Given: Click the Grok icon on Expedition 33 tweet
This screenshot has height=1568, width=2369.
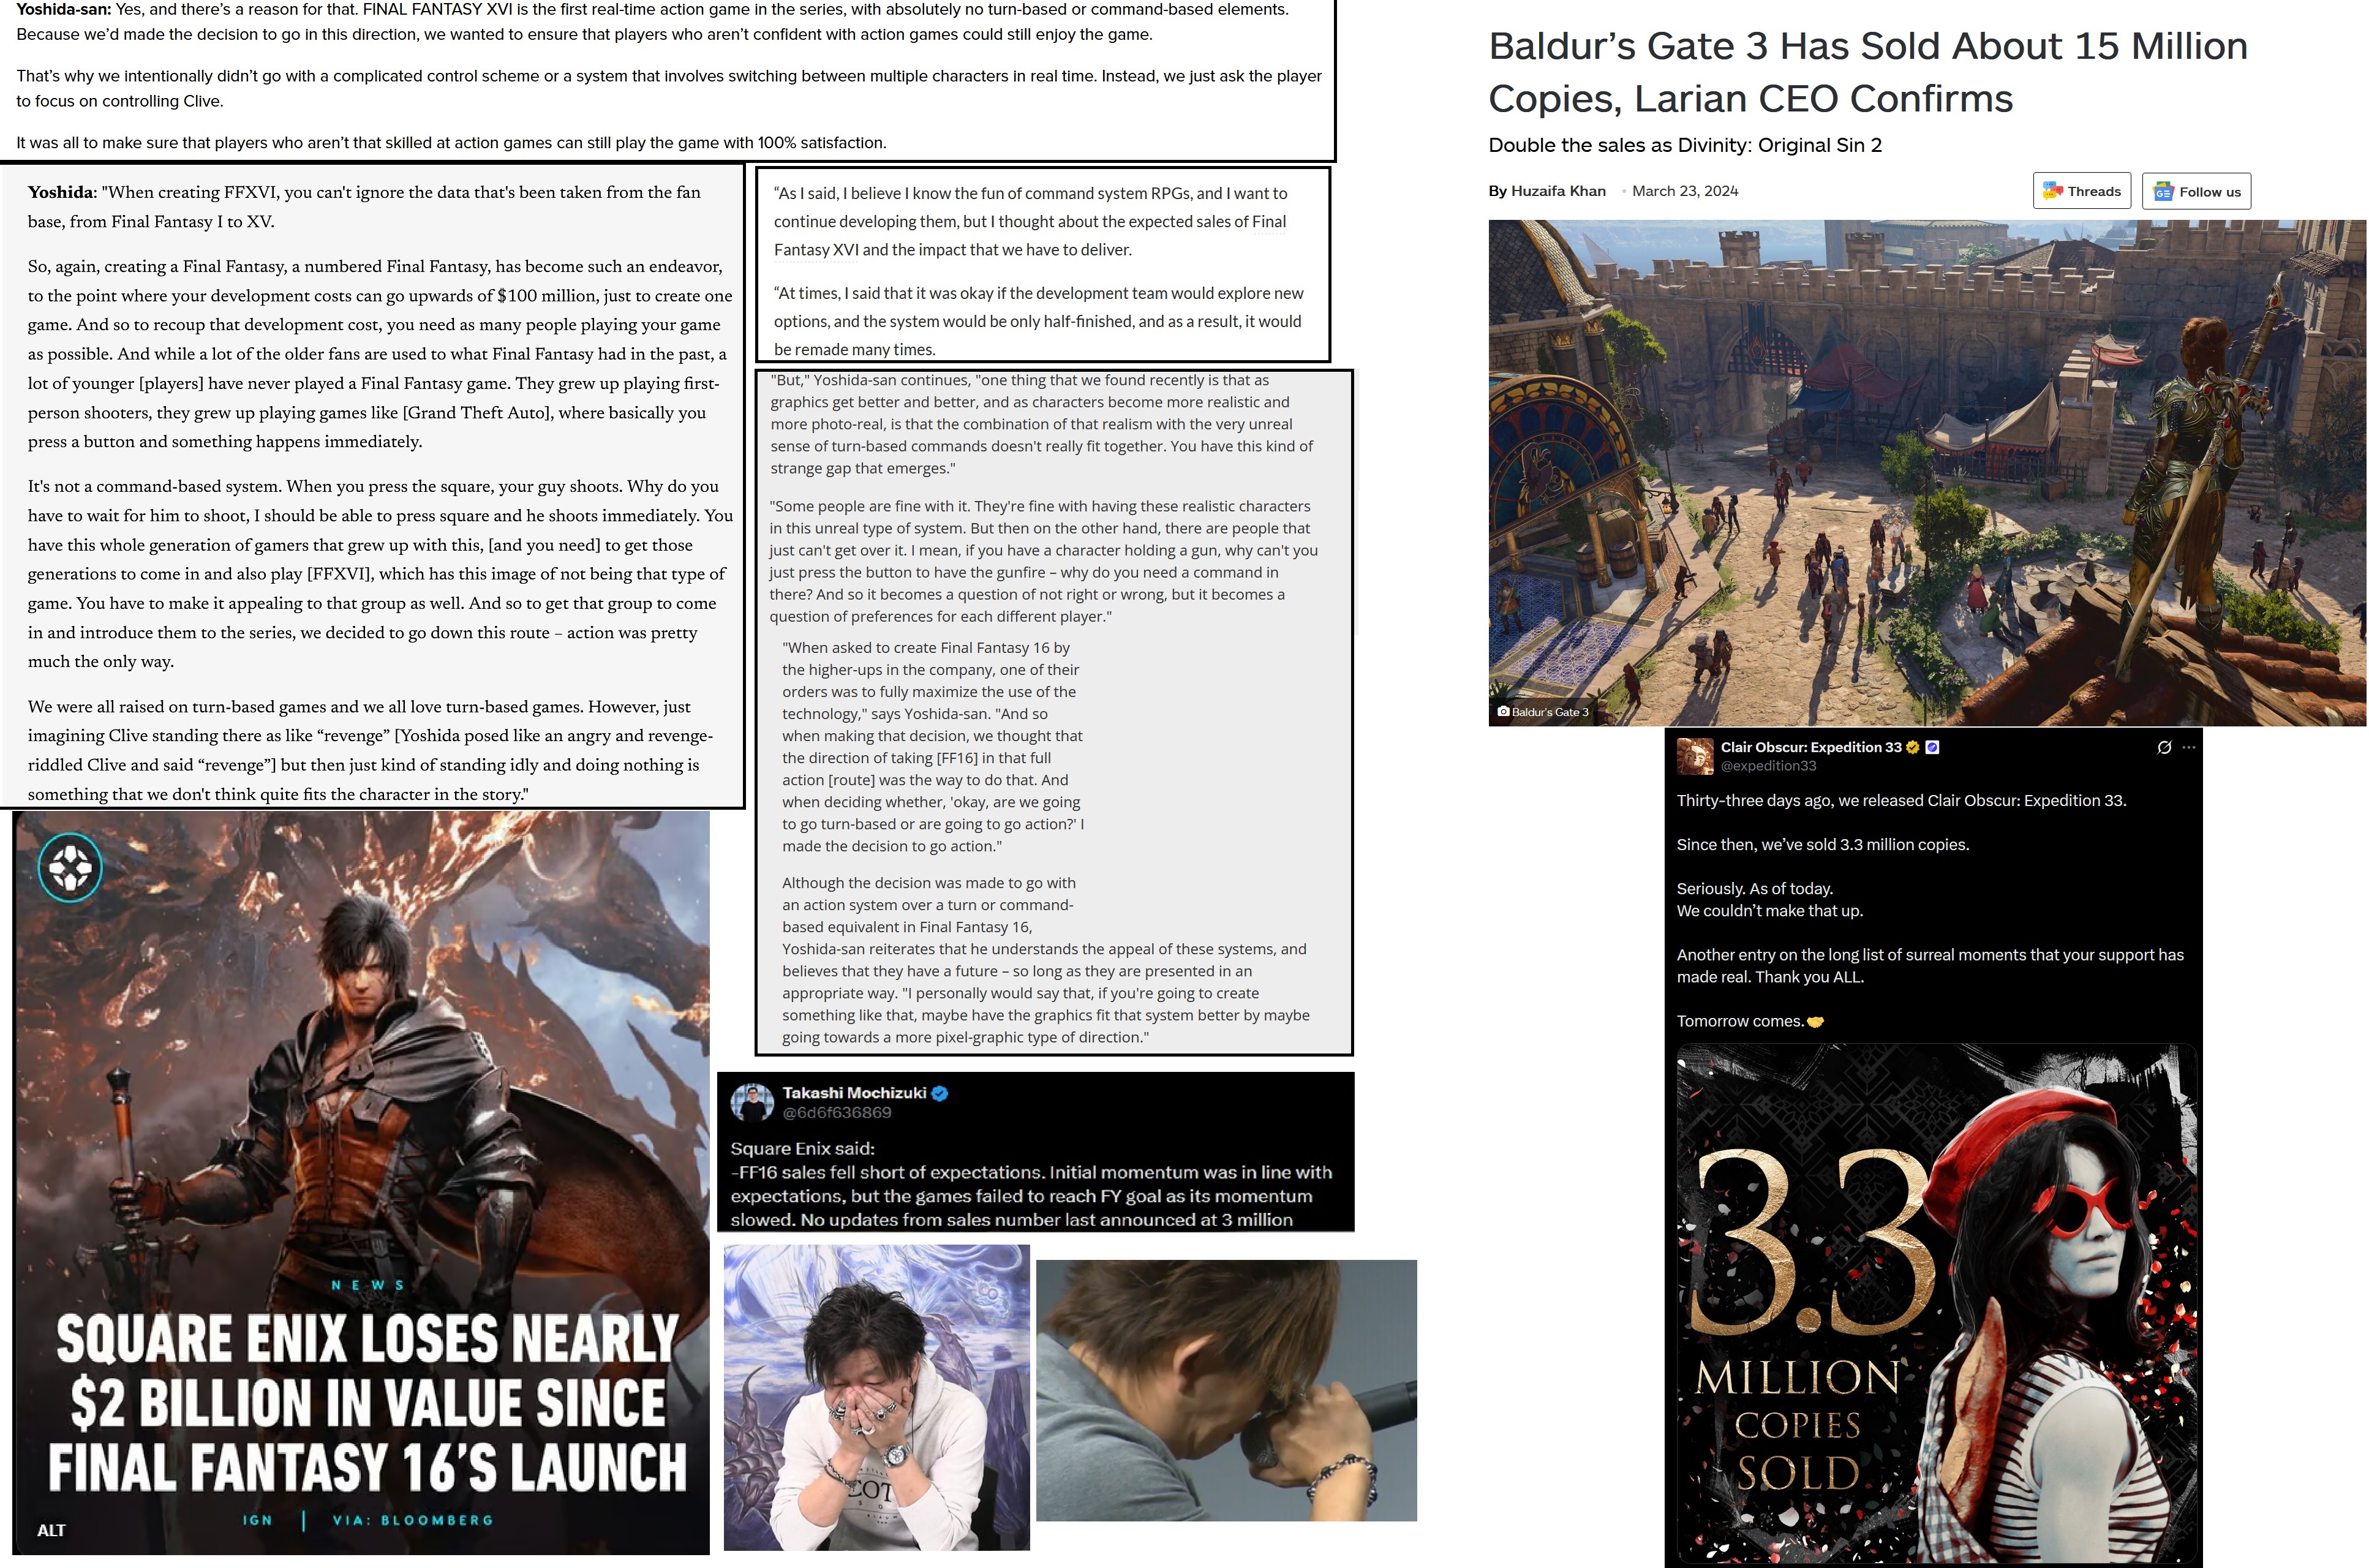Looking at the screenshot, I should coord(2164,747).
